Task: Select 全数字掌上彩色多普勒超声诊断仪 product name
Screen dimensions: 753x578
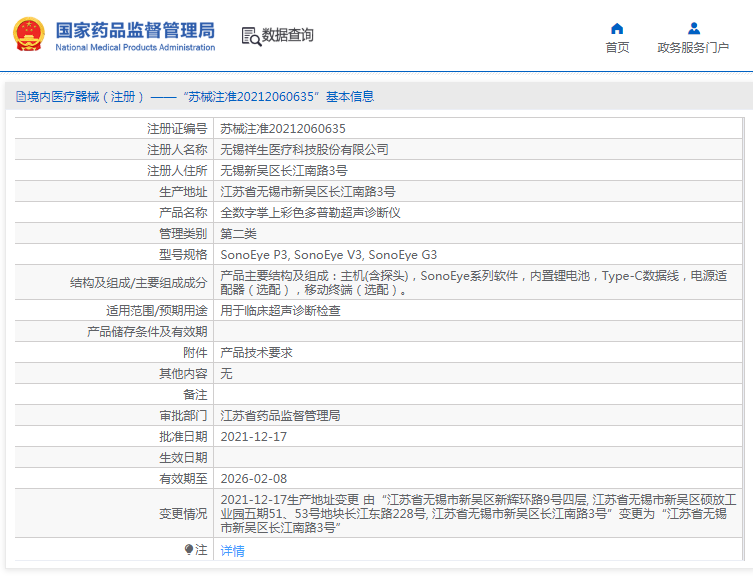Action: click(310, 213)
